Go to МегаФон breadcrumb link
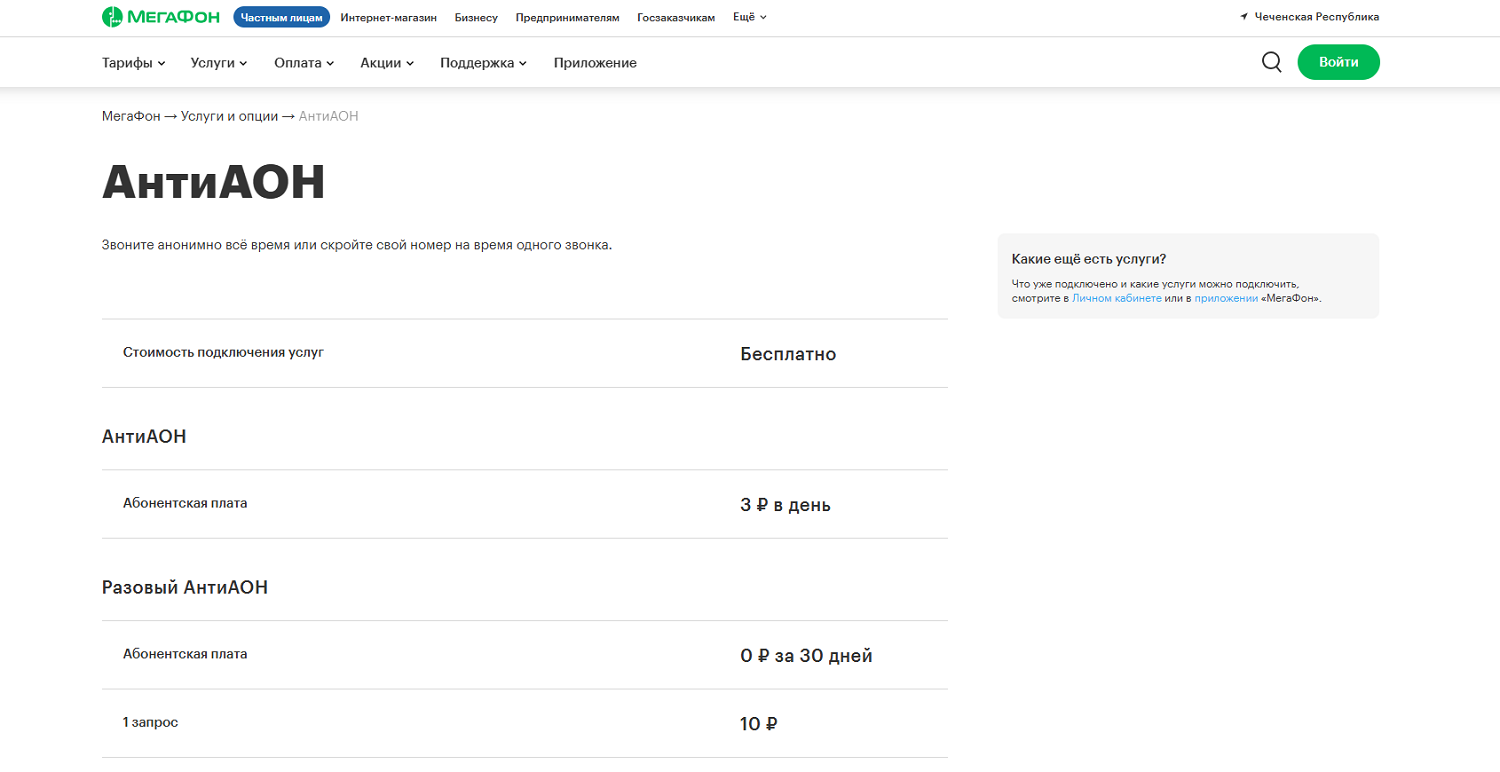Image resolution: width=1500 pixels, height=772 pixels. click(131, 116)
